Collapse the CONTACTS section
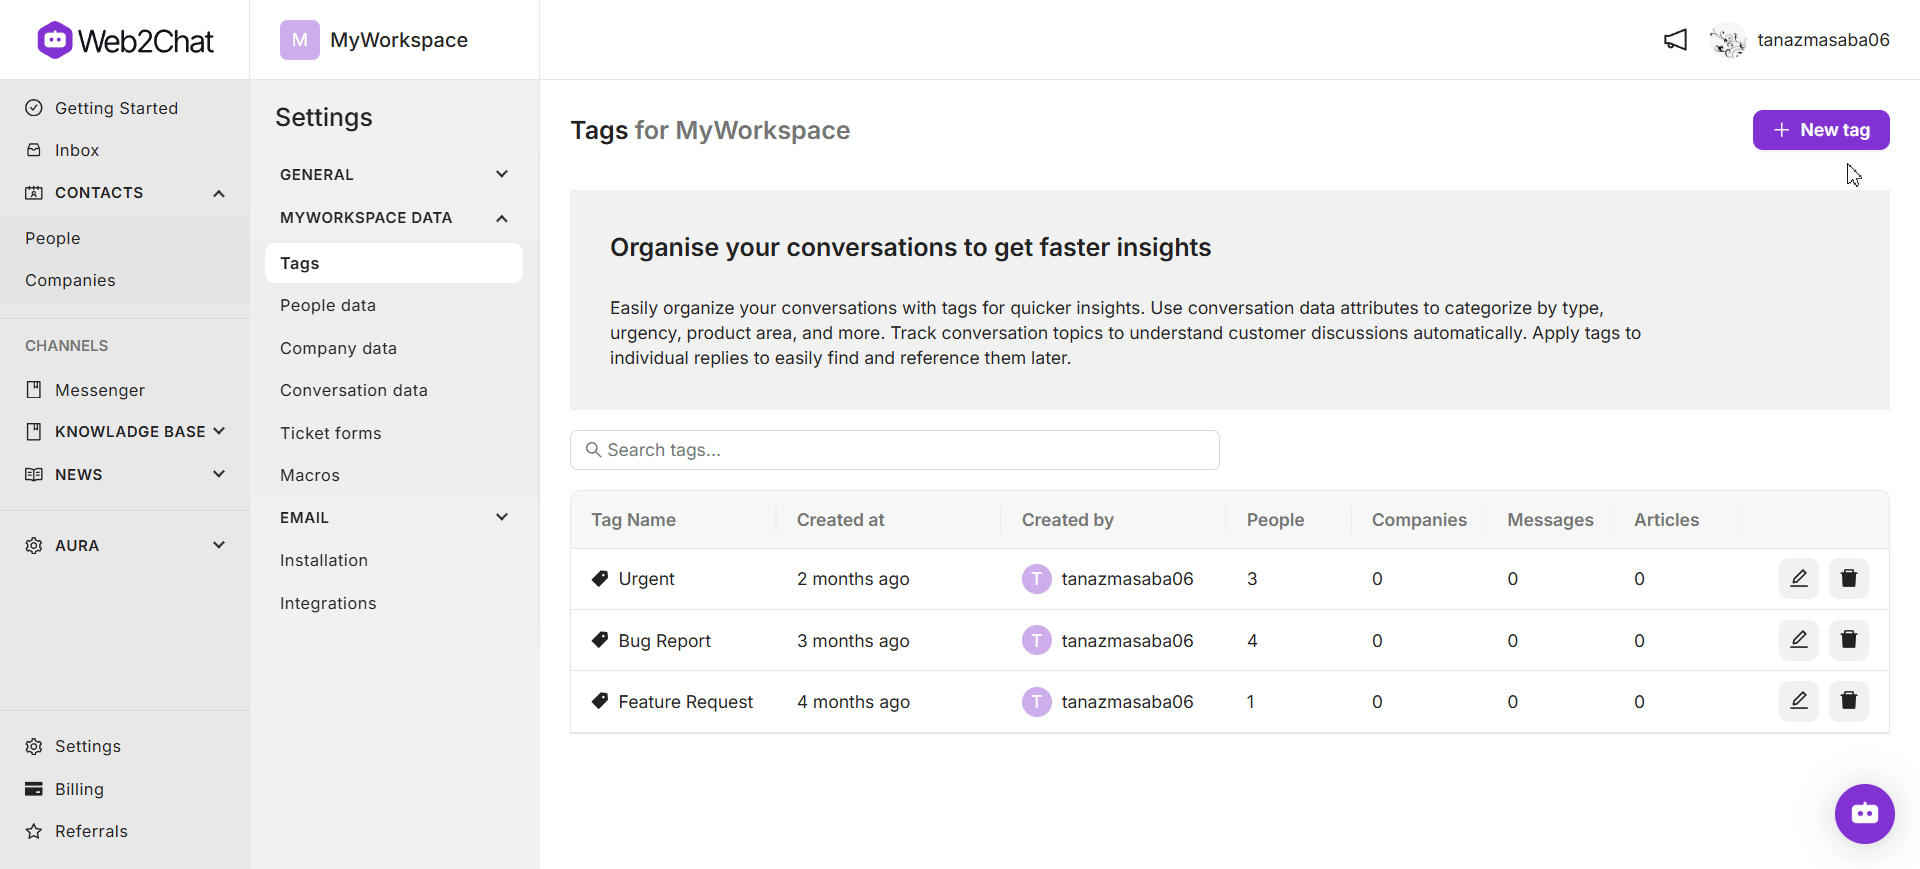This screenshot has height=869, width=1920. pyautogui.click(x=218, y=193)
